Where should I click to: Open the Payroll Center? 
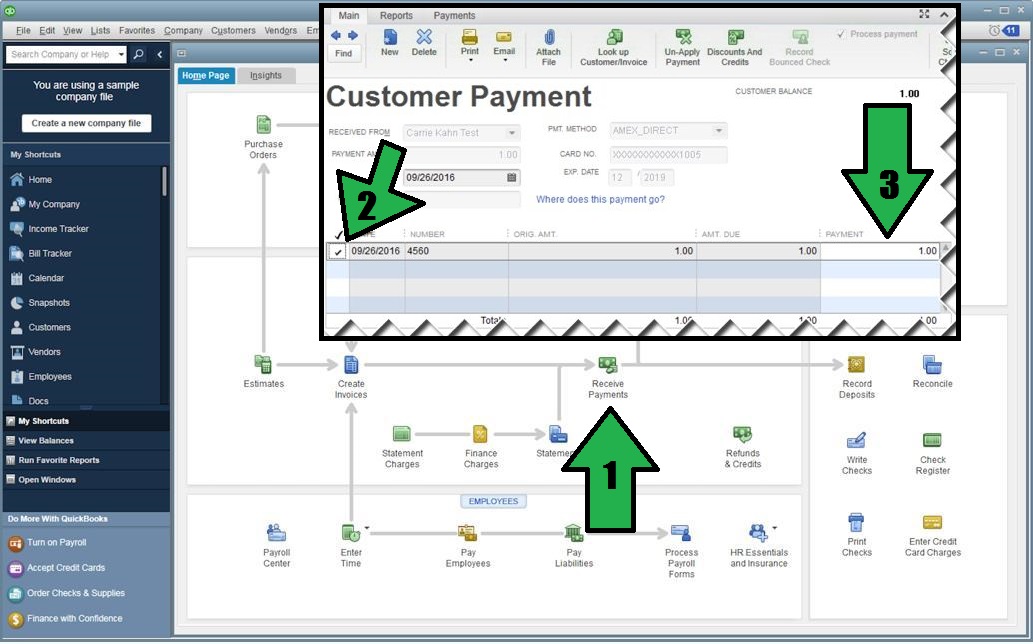(276, 532)
